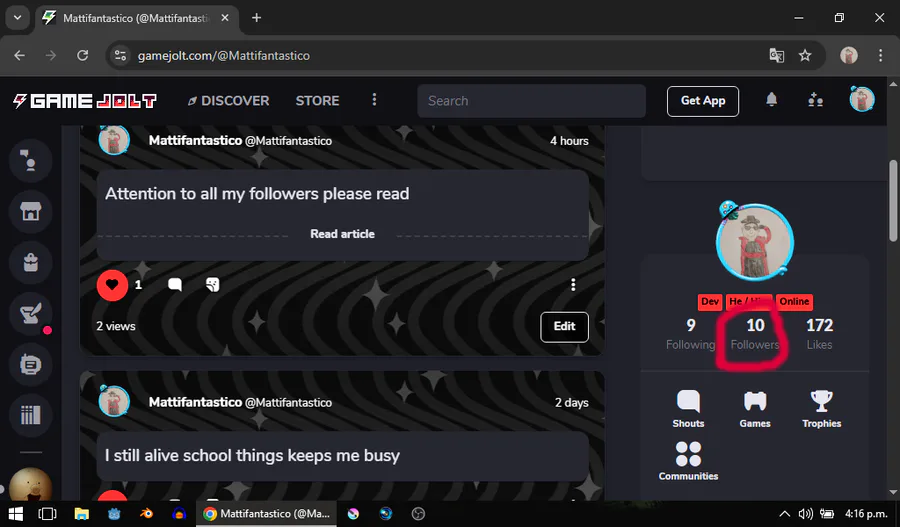The width and height of the screenshot is (900, 527).
Task: Open the top navigation more-options menu
Action: [374, 100]
